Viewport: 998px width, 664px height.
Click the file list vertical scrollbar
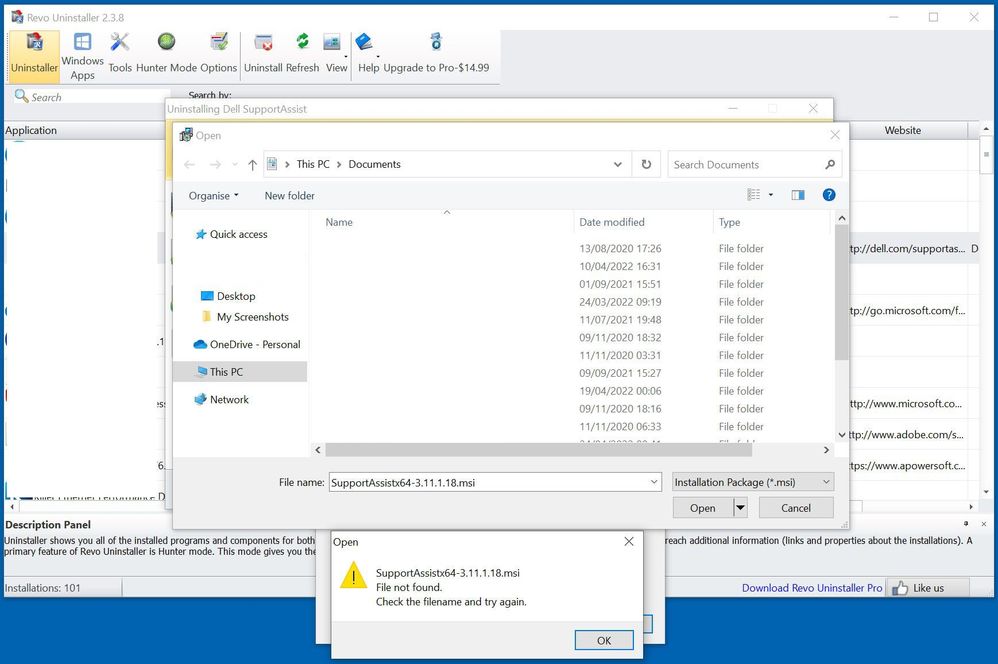coord(841,293)
